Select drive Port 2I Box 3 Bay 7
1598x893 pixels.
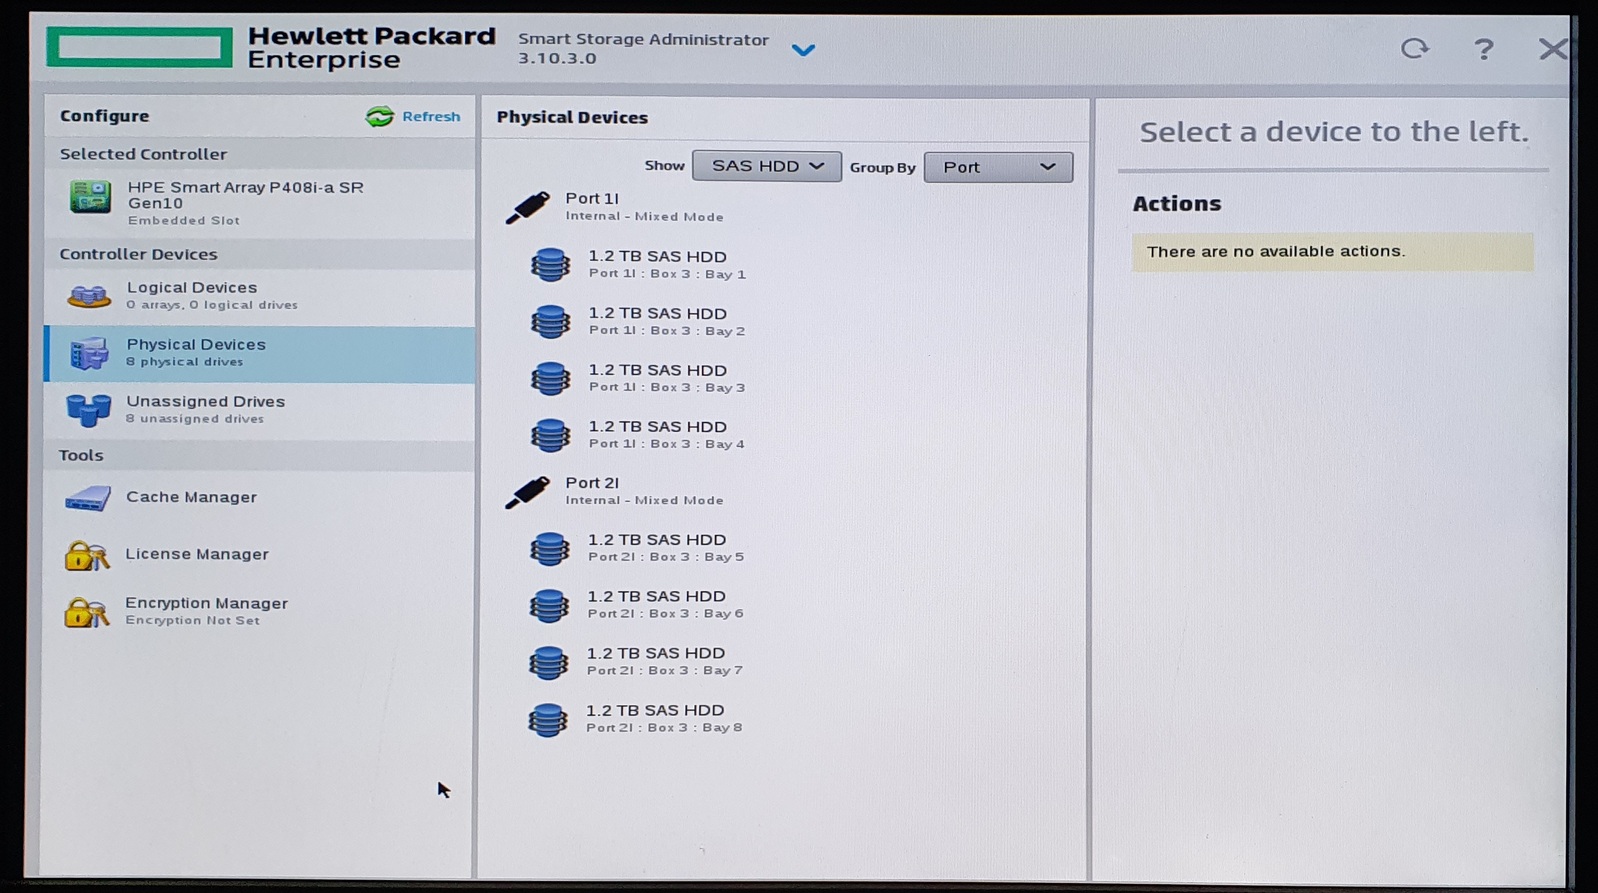[665, 661]
